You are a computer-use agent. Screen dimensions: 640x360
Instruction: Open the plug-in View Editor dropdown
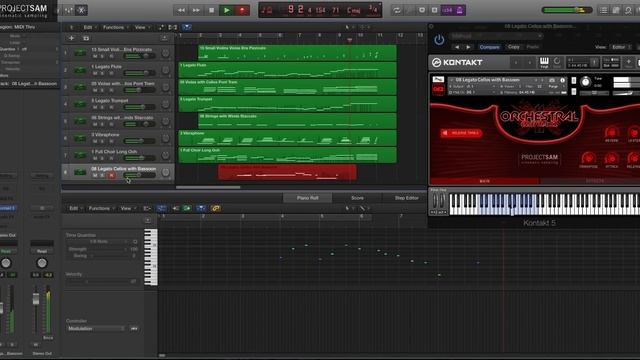620,47
